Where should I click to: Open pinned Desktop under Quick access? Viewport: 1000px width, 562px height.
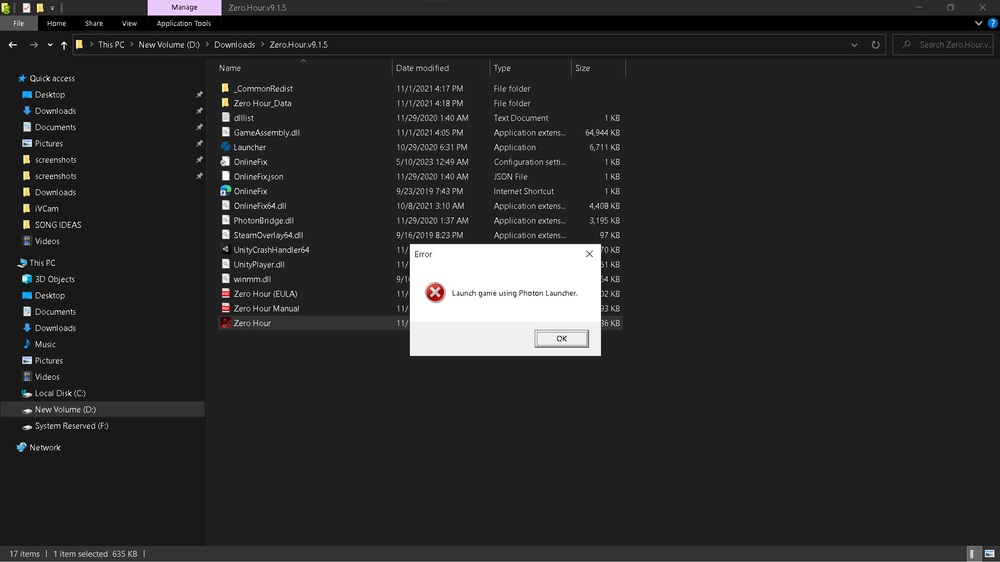(50, 94)
